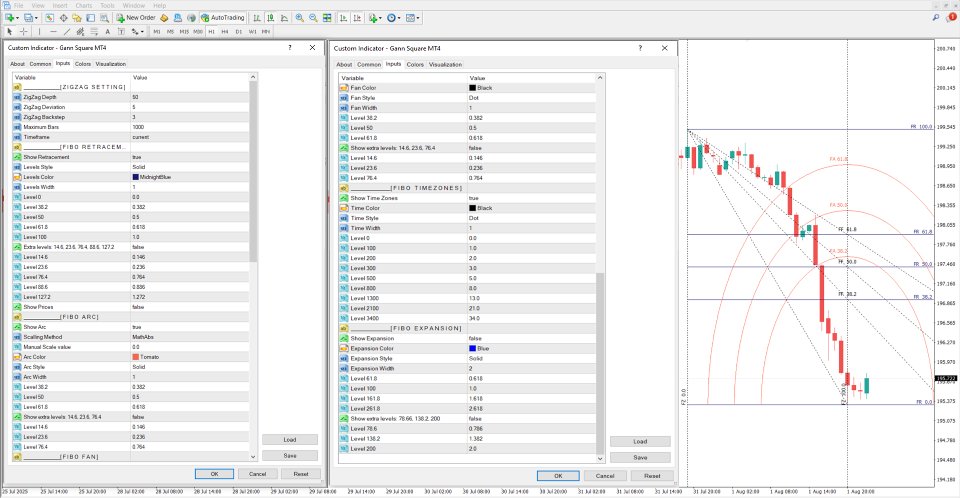
Task: Switch to D1 timeframe
Action: (239, 31)
